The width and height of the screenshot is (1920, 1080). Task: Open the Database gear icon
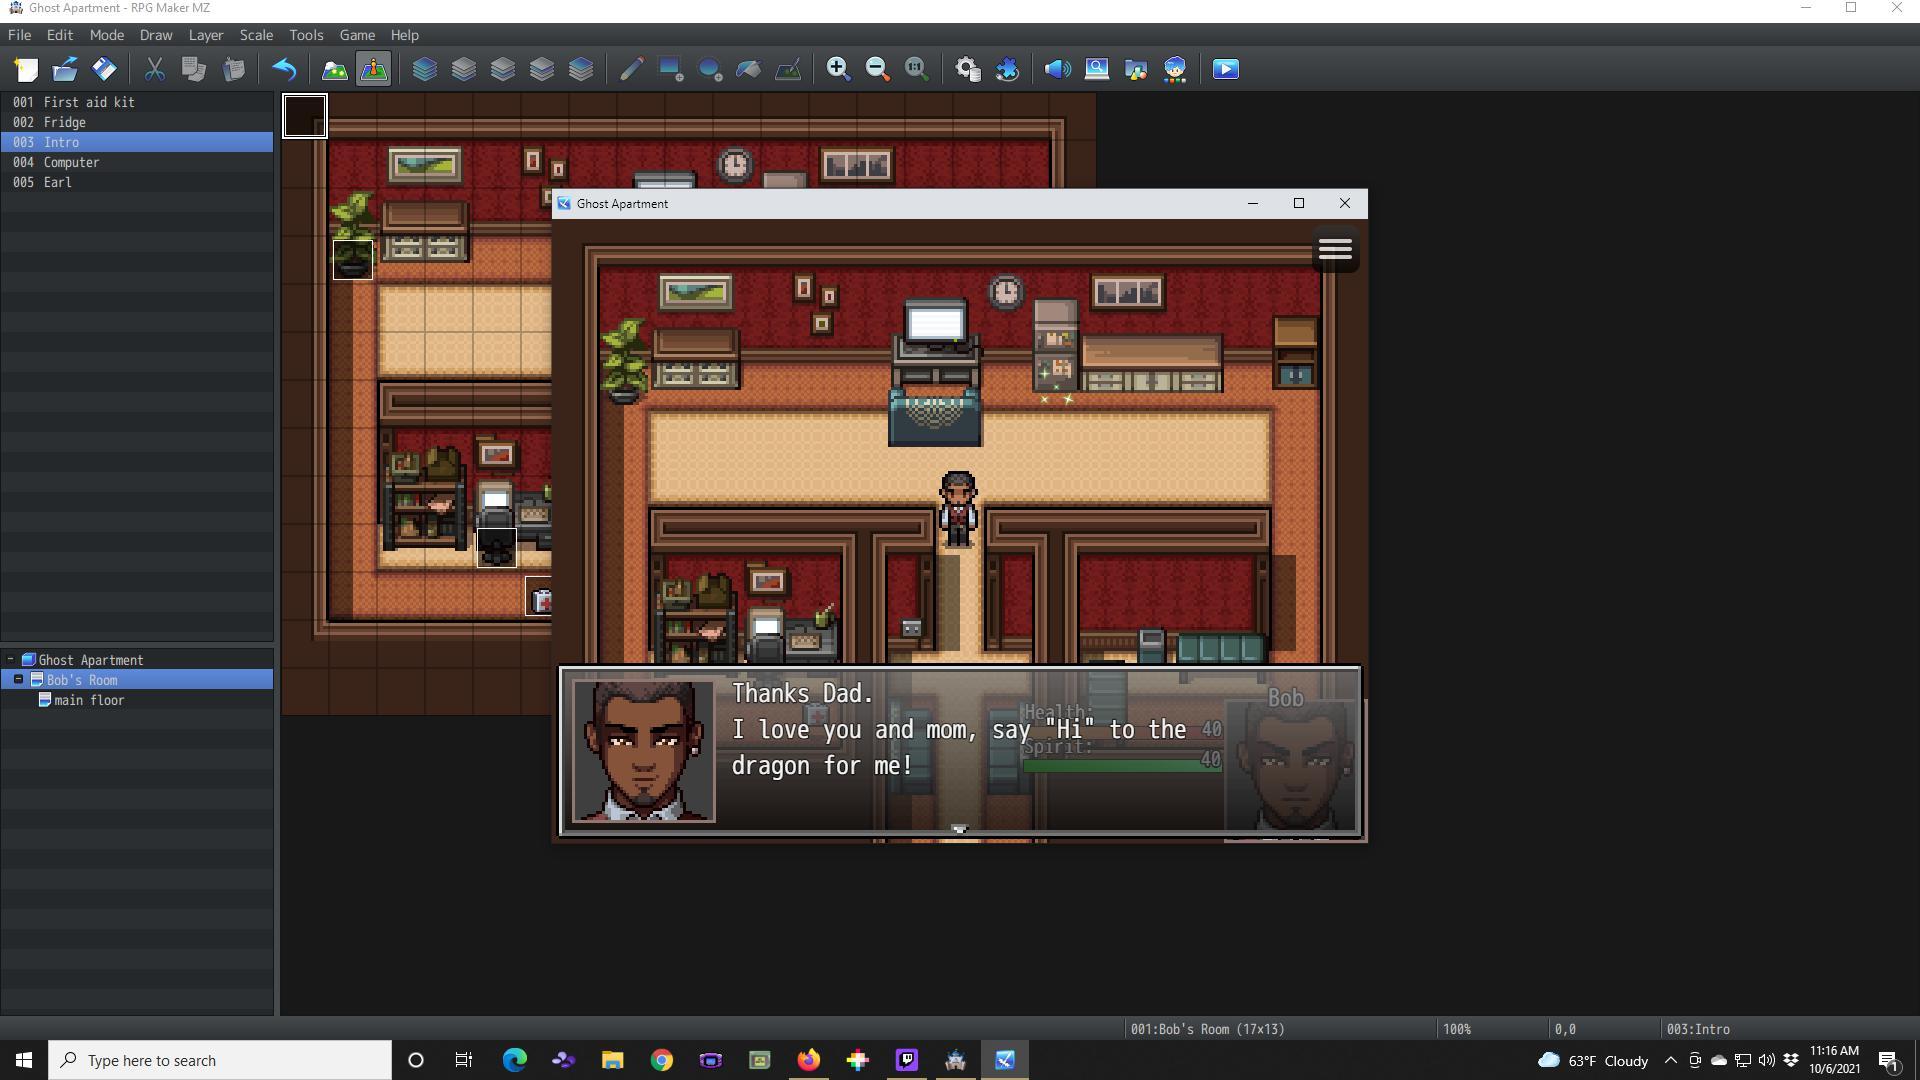pyautogui.click(x=967, y=69)
